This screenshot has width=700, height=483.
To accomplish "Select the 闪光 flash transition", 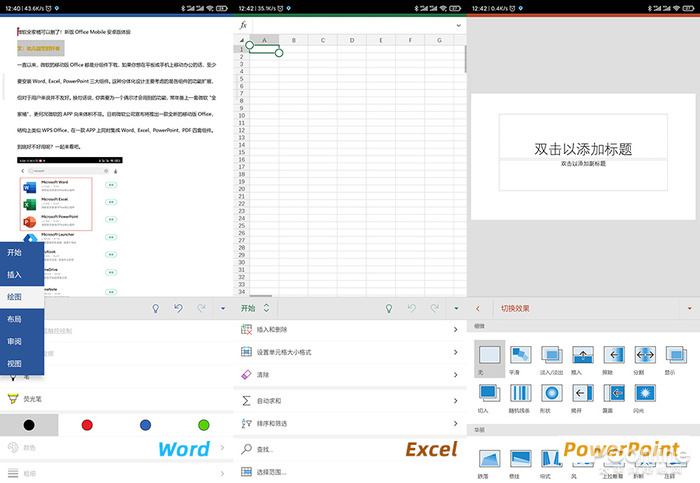I will pyautogui.click(x=645, y=398).
